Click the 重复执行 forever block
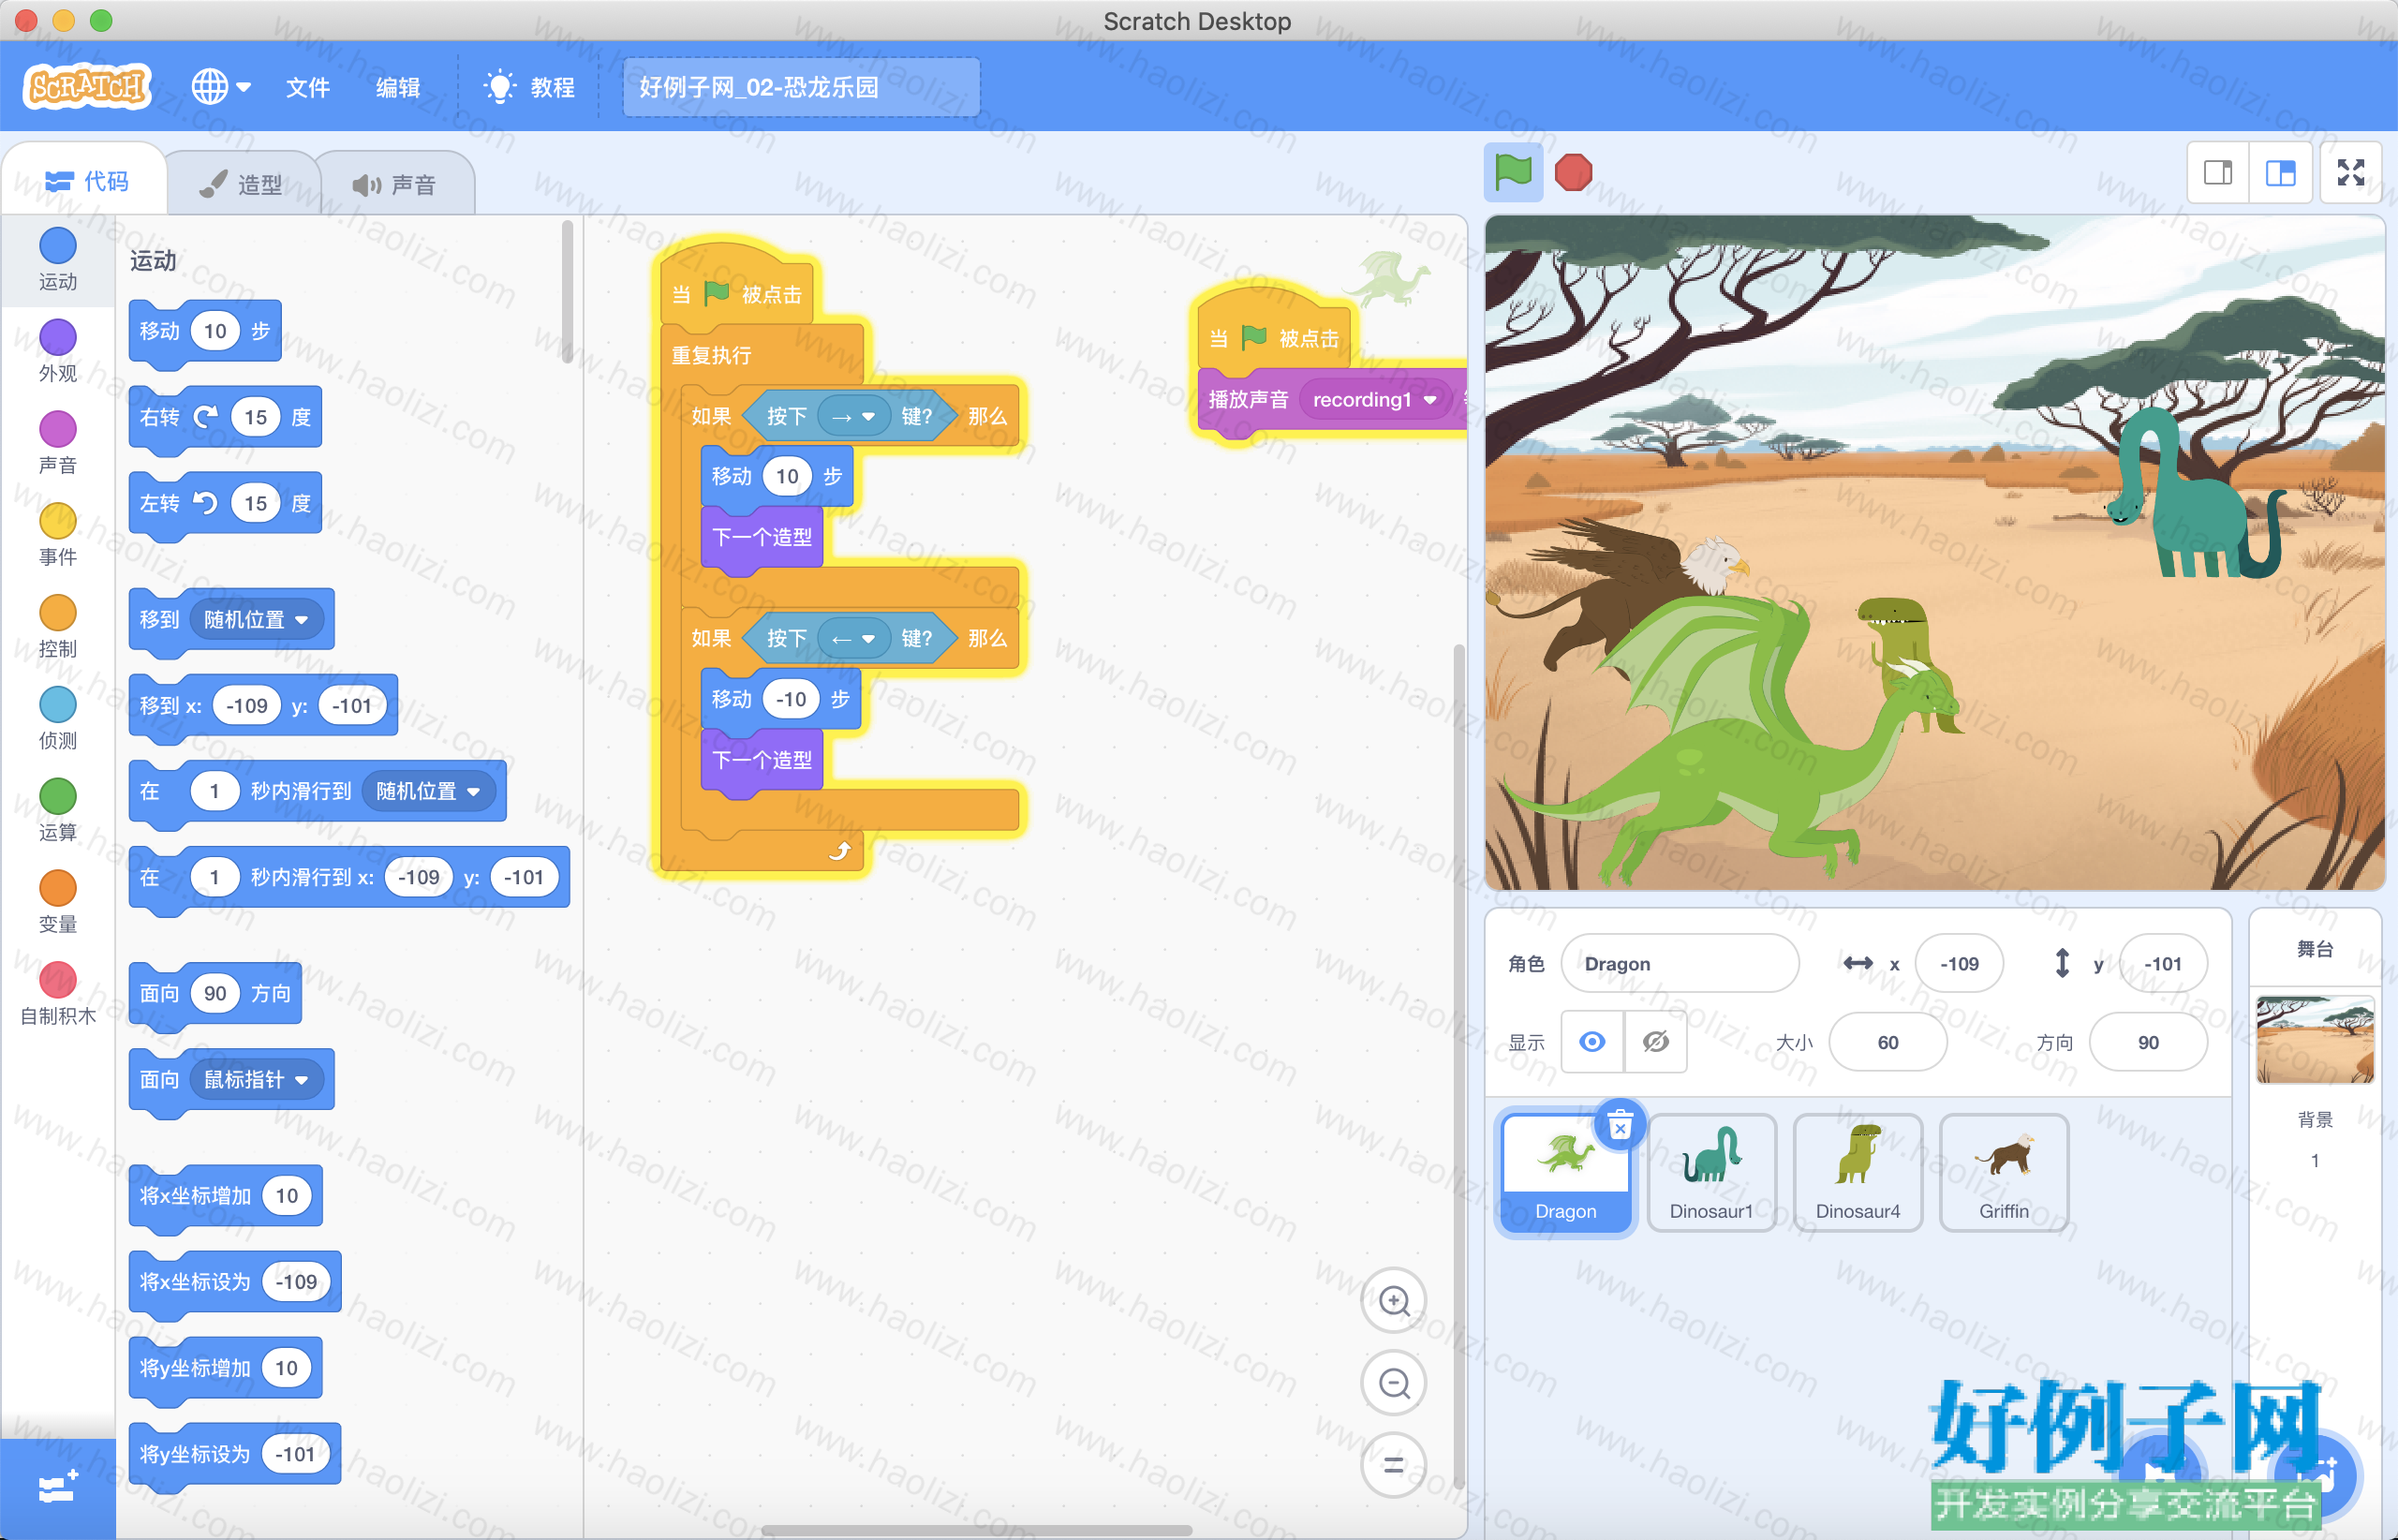The width and height of the screenshot is (2398, 1540). [x=712, y=355]
